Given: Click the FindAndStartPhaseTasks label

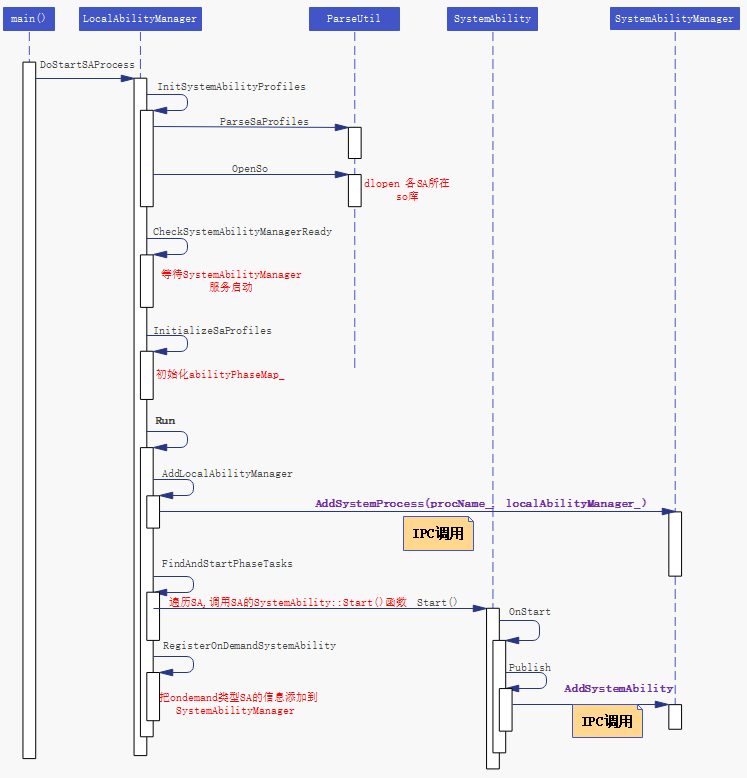Looking at the screenshot, I should (227, 563).
